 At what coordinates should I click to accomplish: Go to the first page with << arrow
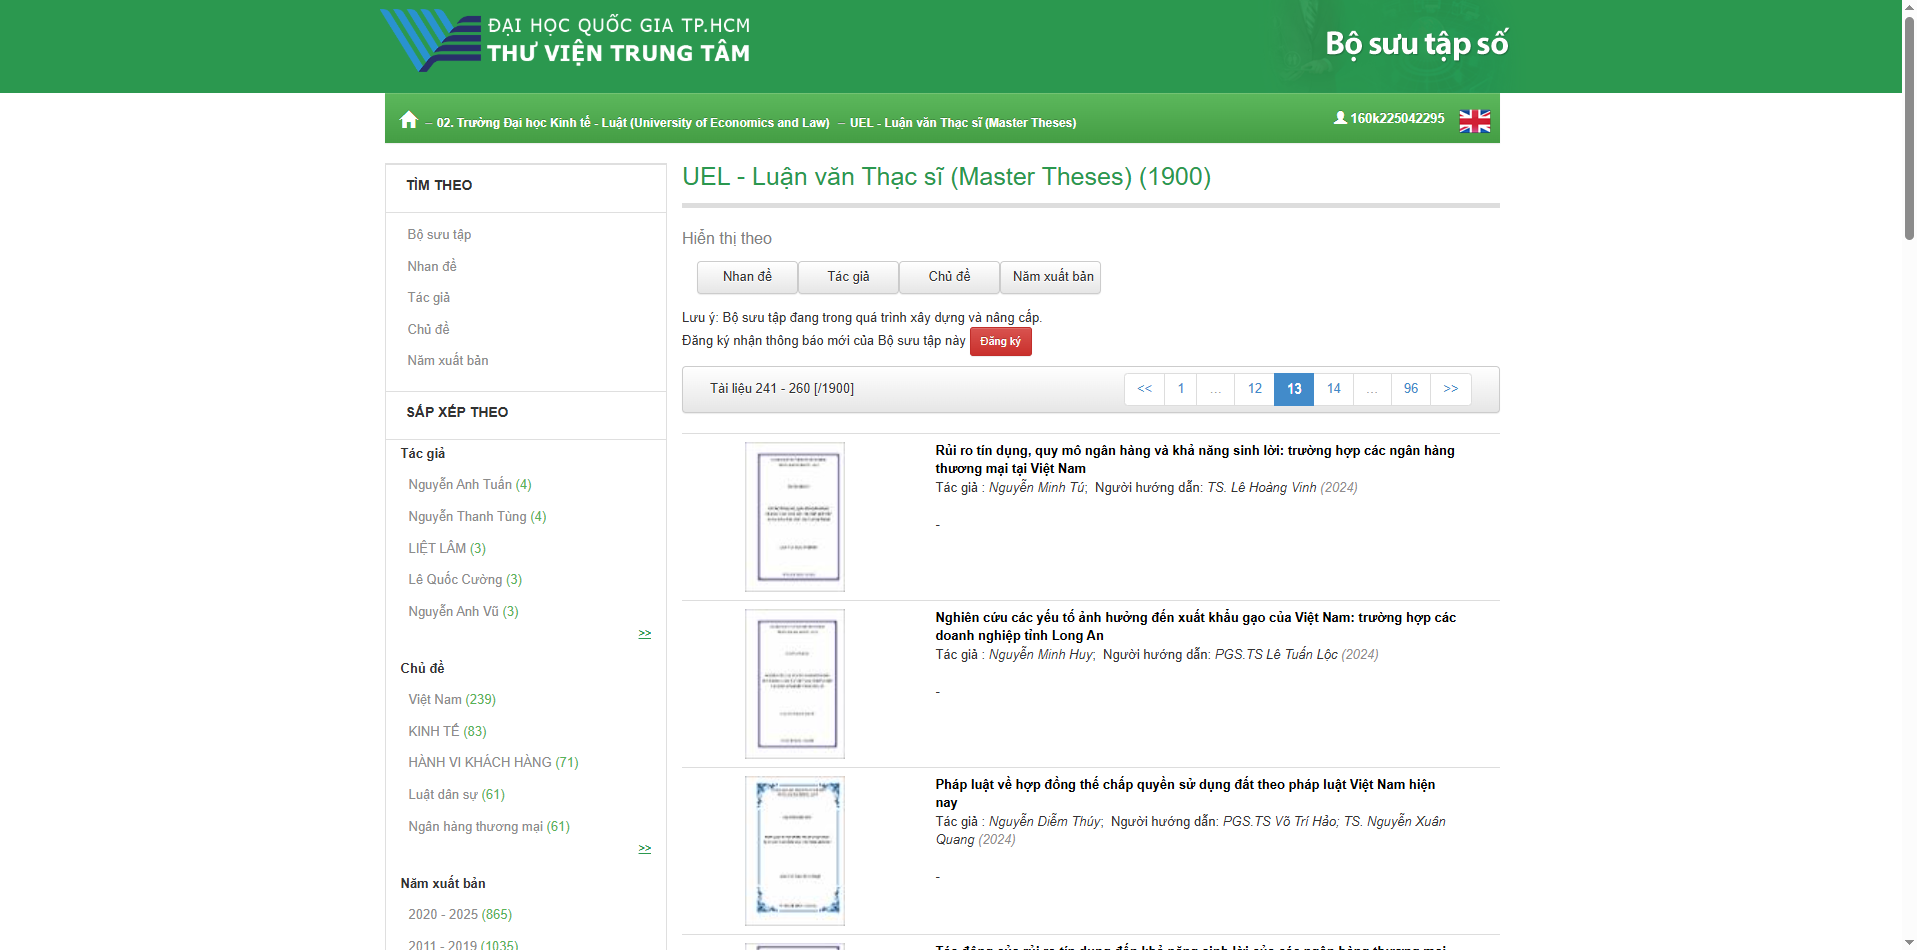[1144, 389]
